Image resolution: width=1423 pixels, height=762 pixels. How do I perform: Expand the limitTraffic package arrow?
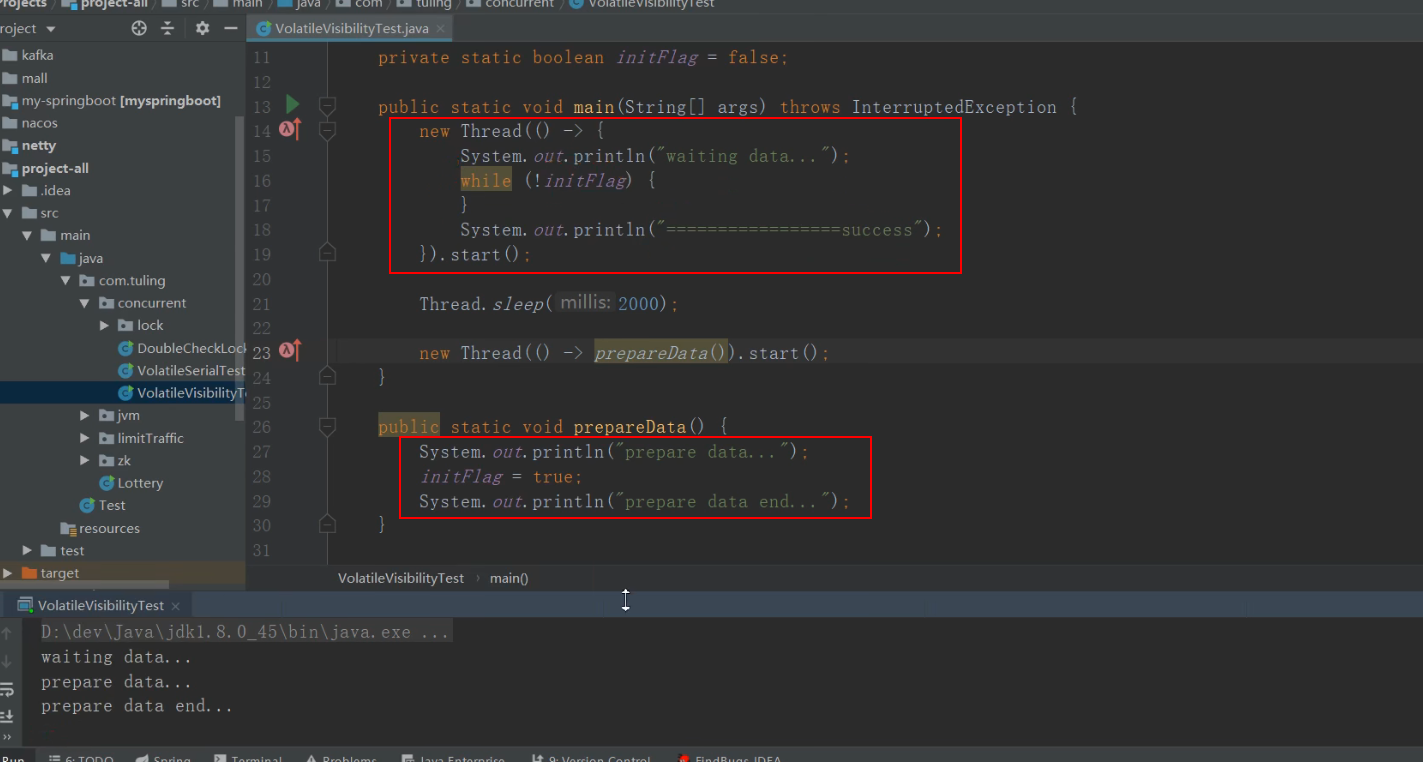coord(85,438)
